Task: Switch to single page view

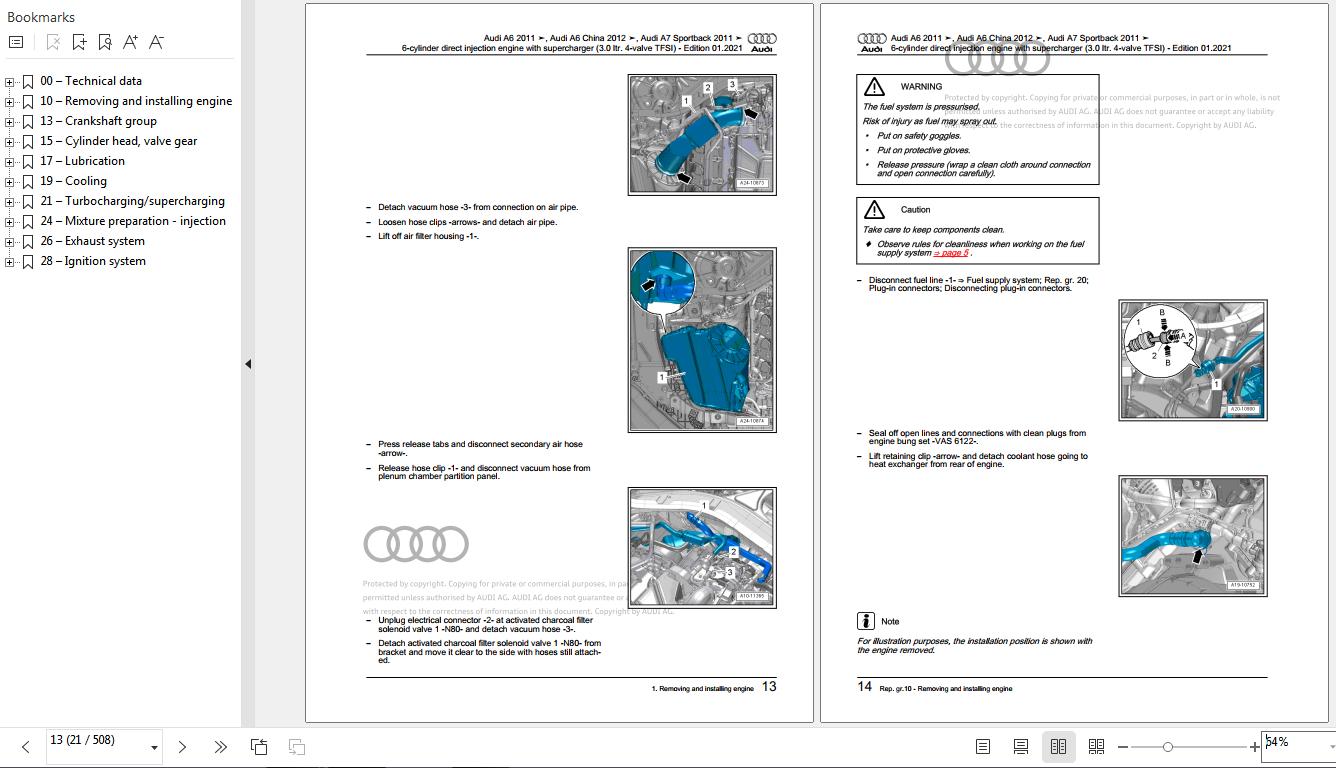Action: (983, 747)
